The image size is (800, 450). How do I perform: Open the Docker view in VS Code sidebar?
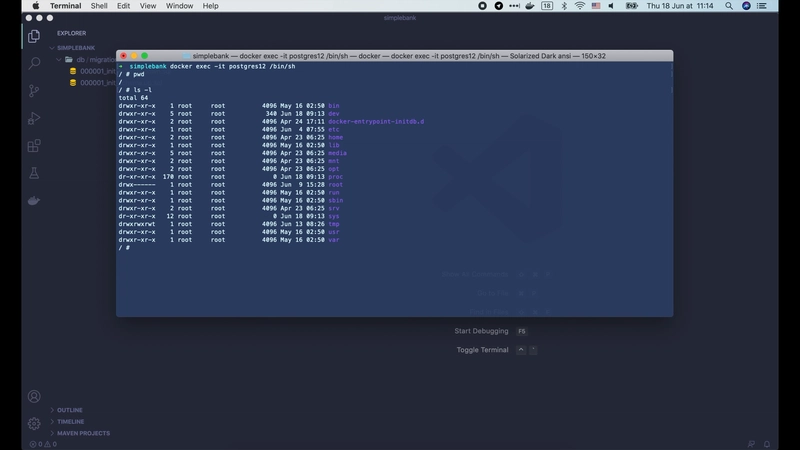point(34,201)
